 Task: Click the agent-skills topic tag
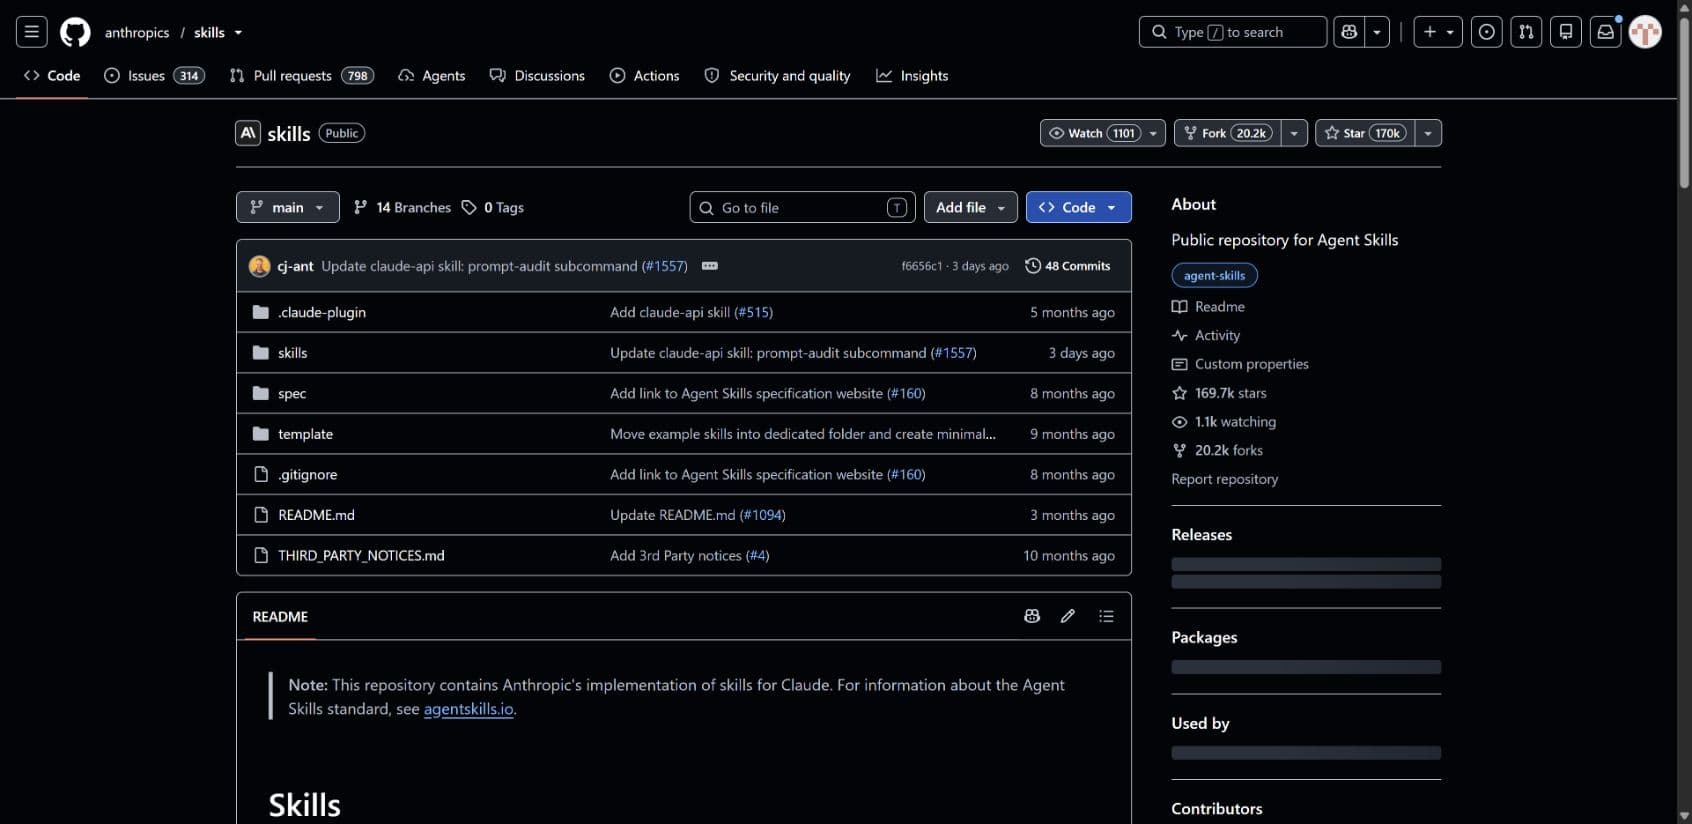[1214, 275]
